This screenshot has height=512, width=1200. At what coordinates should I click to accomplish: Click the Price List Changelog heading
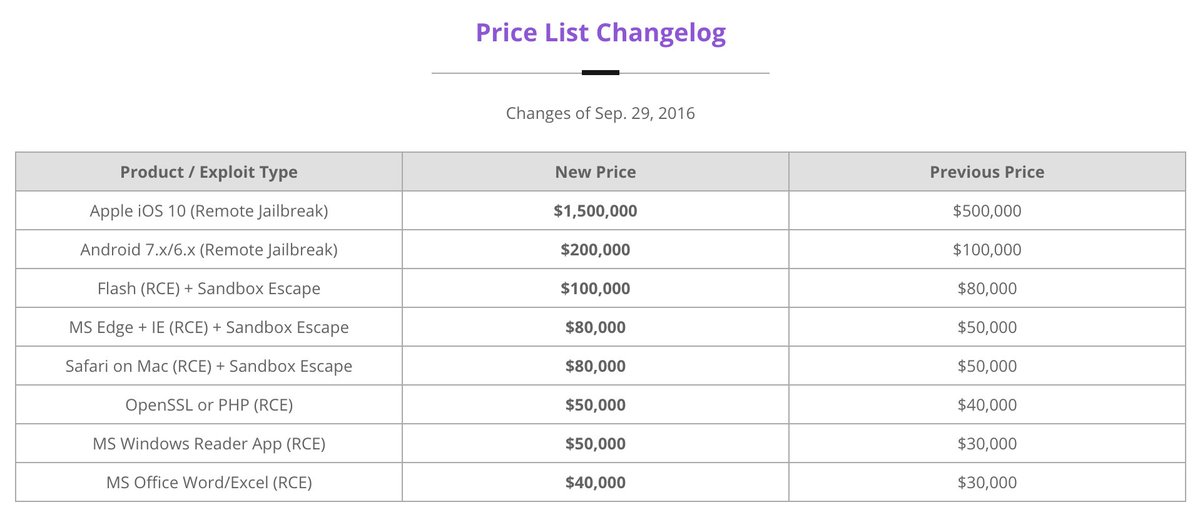pos(600,33)
